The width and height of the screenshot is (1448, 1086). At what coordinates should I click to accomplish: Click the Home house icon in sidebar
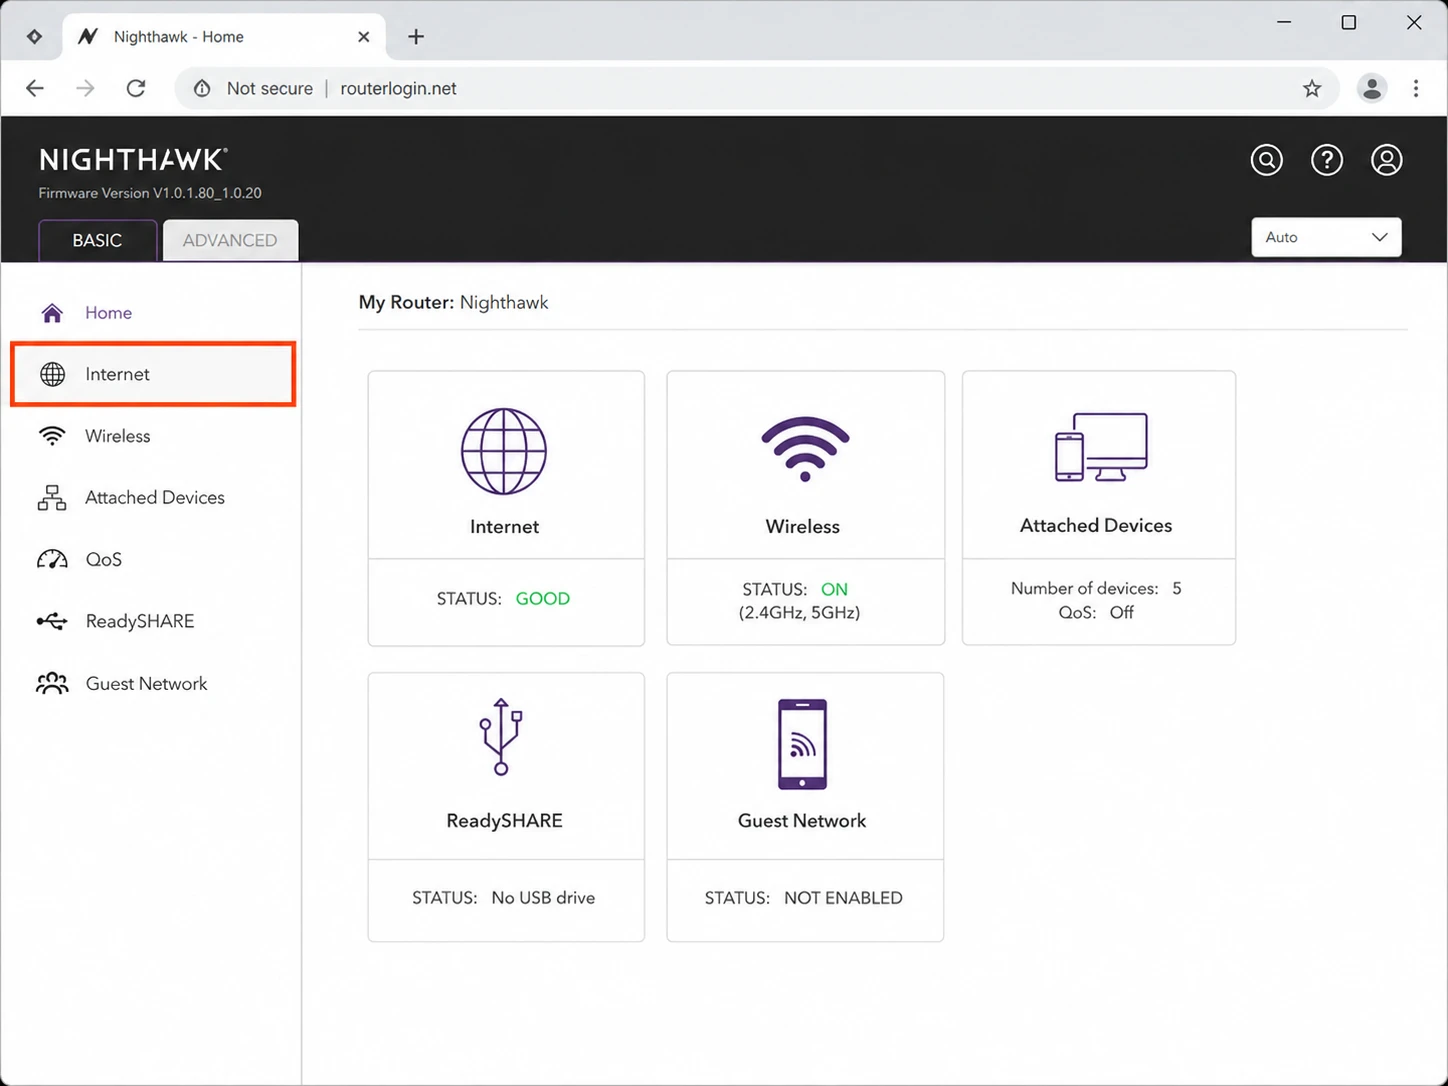52,313
